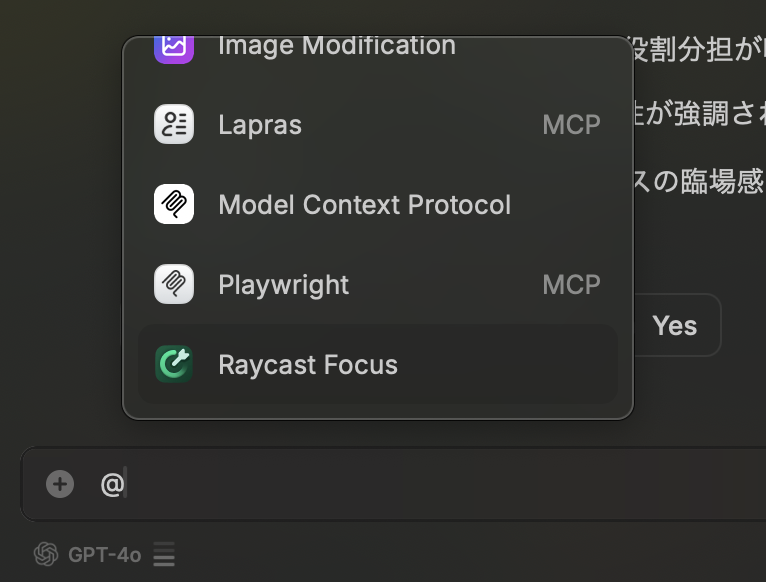This screenshot has height=582, width=766.
Task: Click the OpenAI logo beside GPT-4o
Action: coord(46,554)
